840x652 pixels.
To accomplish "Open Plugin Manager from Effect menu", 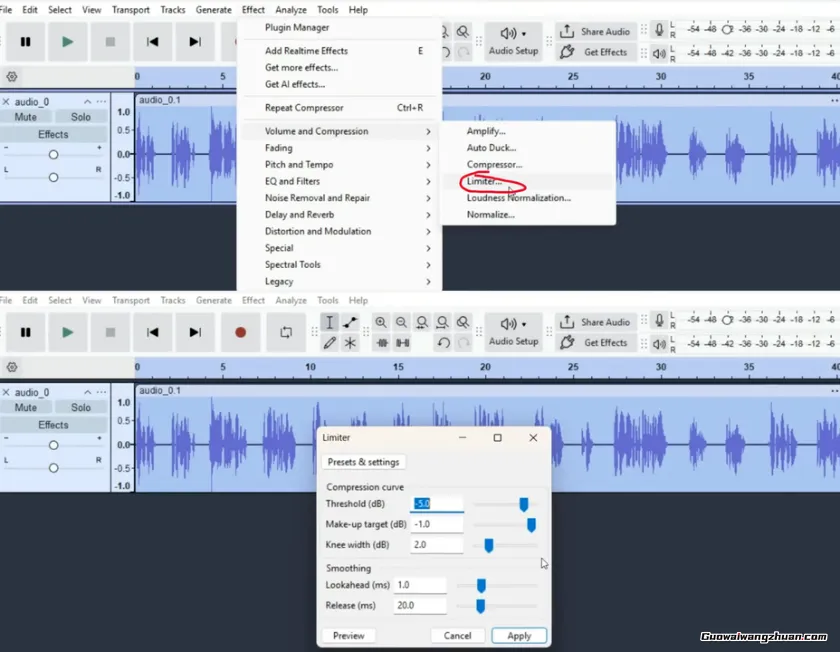I will coord(297,27).
